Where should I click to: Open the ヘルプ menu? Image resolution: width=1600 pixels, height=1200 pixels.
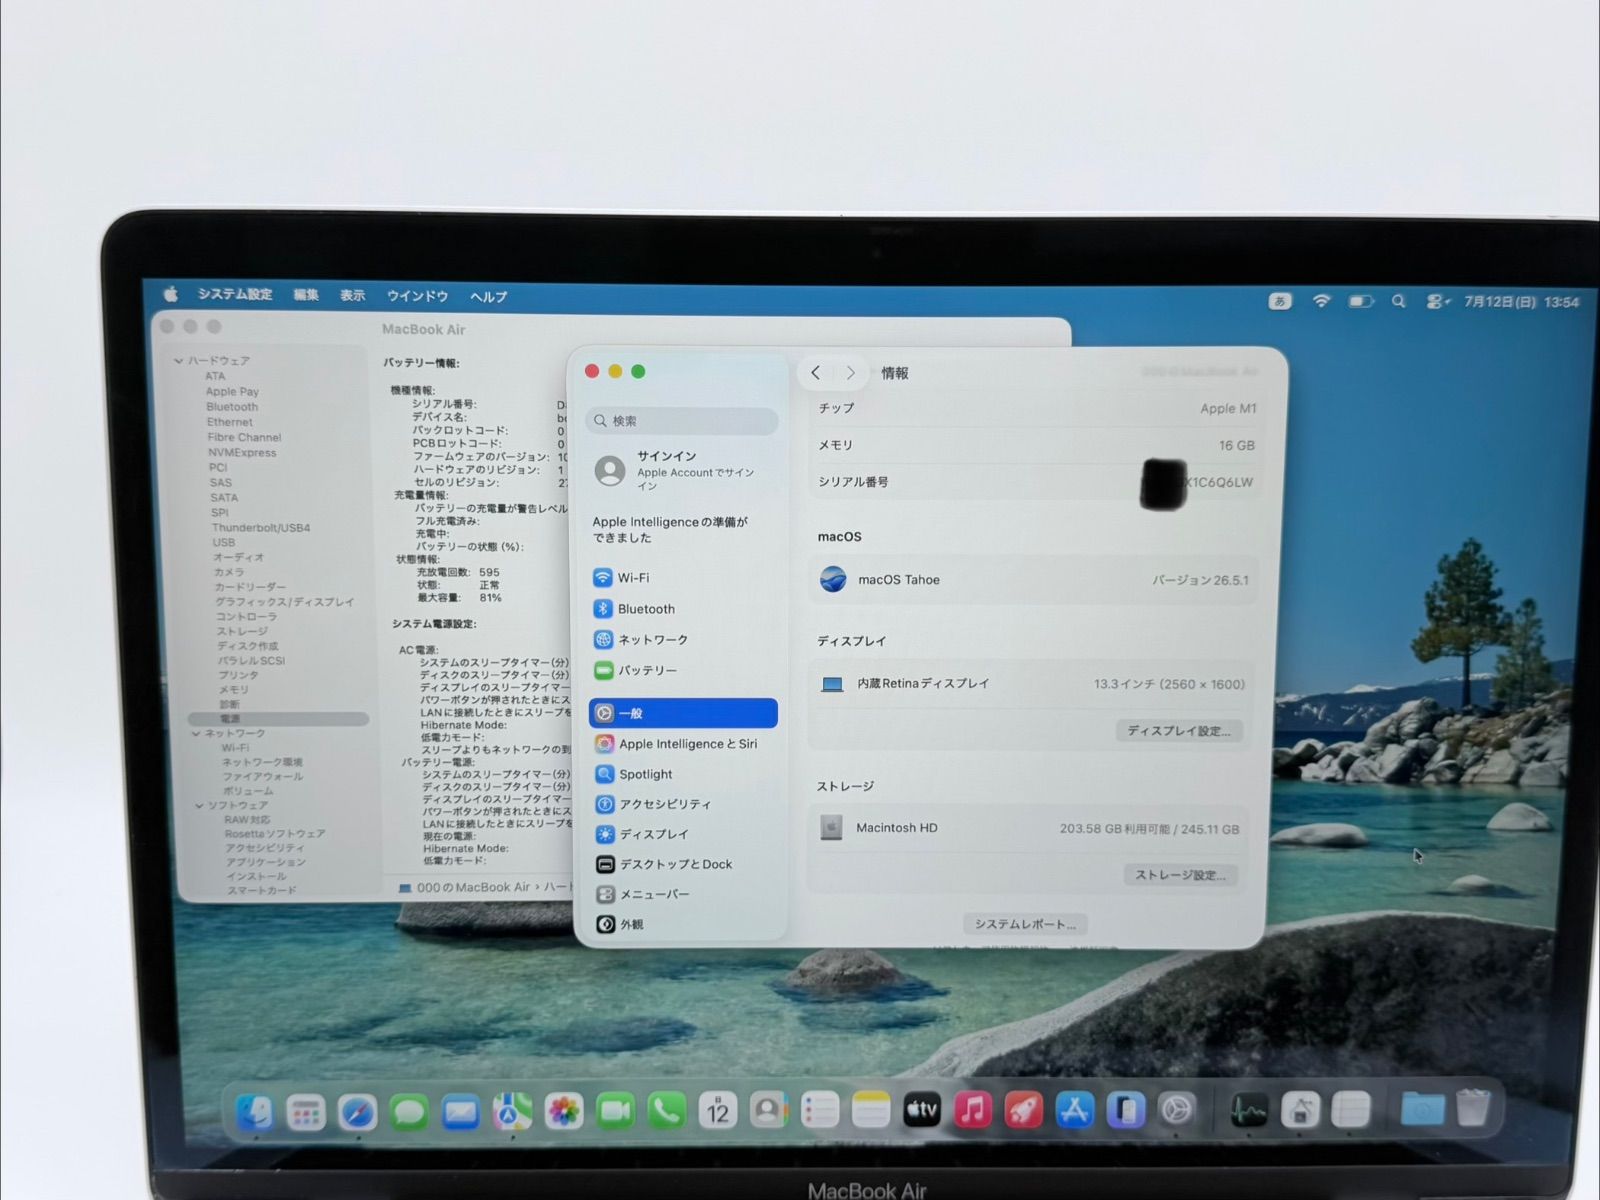[488, 297]
